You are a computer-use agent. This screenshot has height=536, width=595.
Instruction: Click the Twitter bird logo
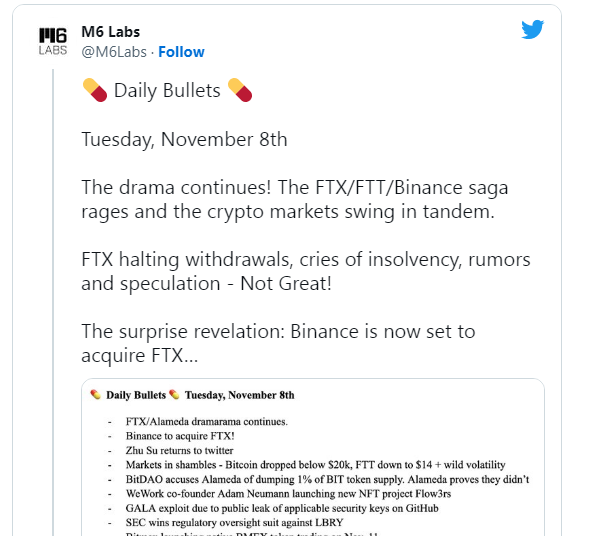click(x=532, y=29)
